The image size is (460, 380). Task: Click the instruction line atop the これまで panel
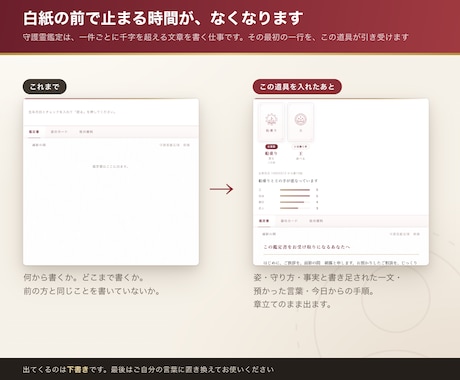72,112
